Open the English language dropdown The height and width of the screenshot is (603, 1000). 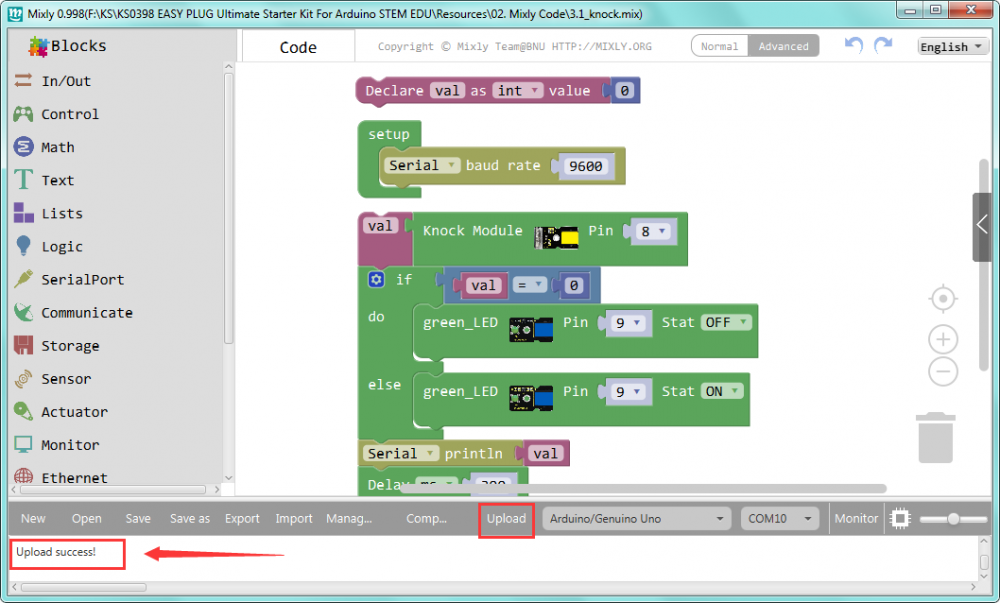pos(953,47)
